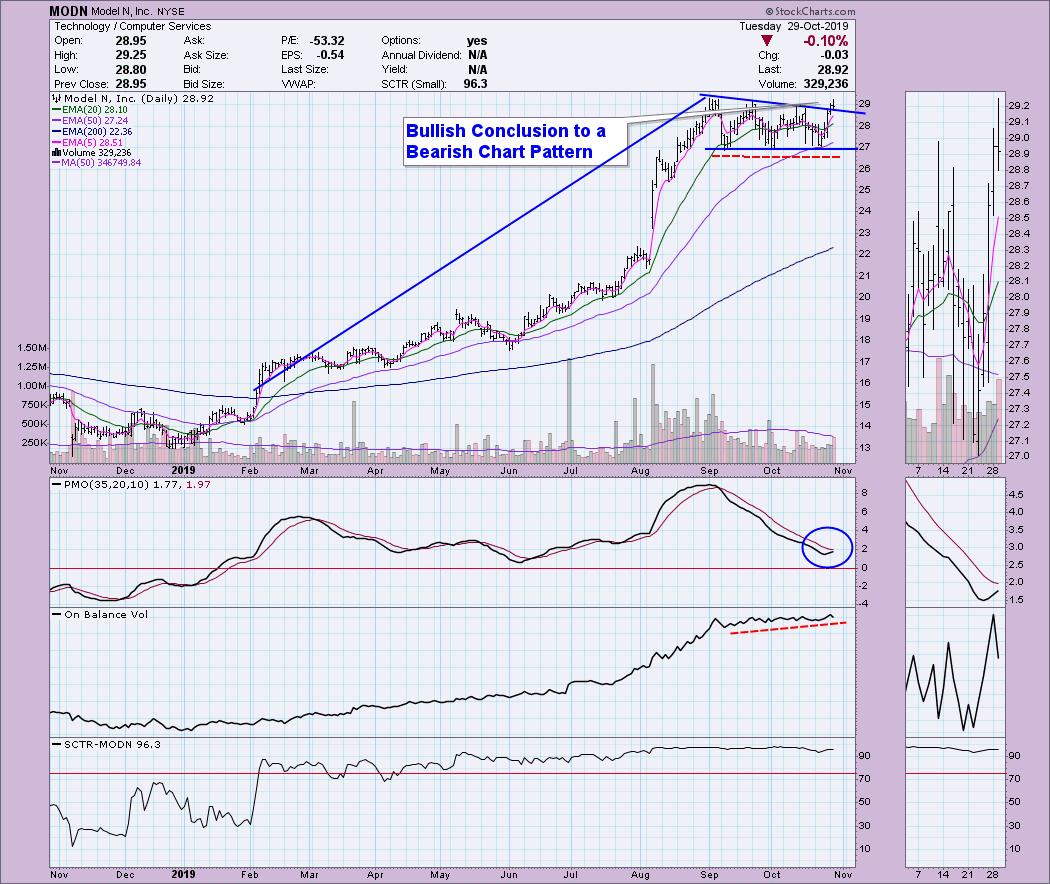This screenshot has height=884, width=1050.
Task: Click the Bullish Conclusion annotation text box
Action: [515, 141]
